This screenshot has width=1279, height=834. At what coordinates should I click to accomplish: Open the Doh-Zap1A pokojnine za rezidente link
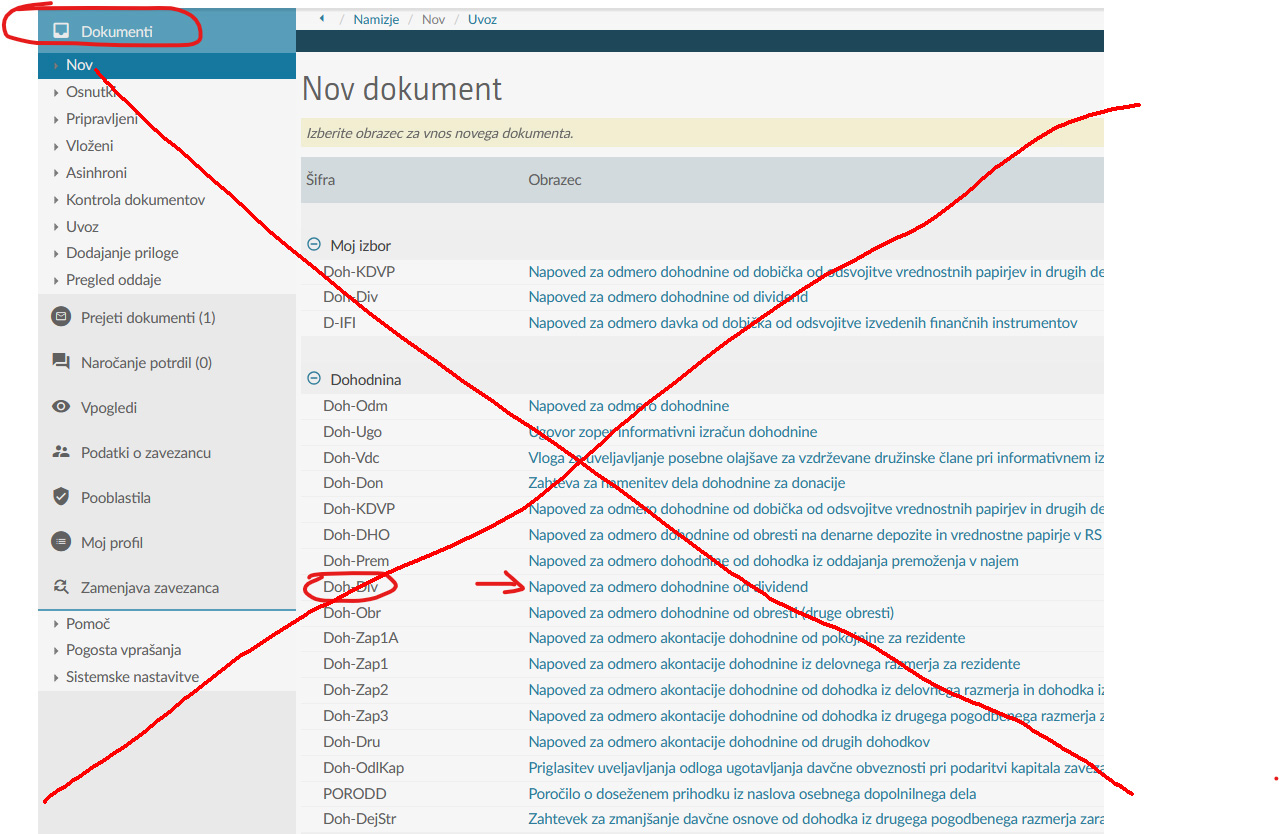(x=747, y=638)
